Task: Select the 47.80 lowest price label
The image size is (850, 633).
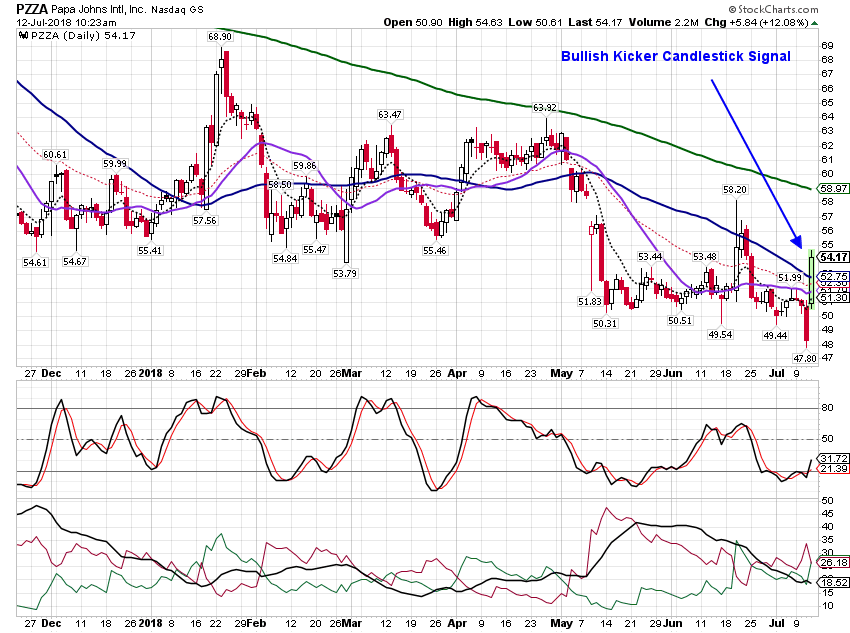Action: click(804, 358)
